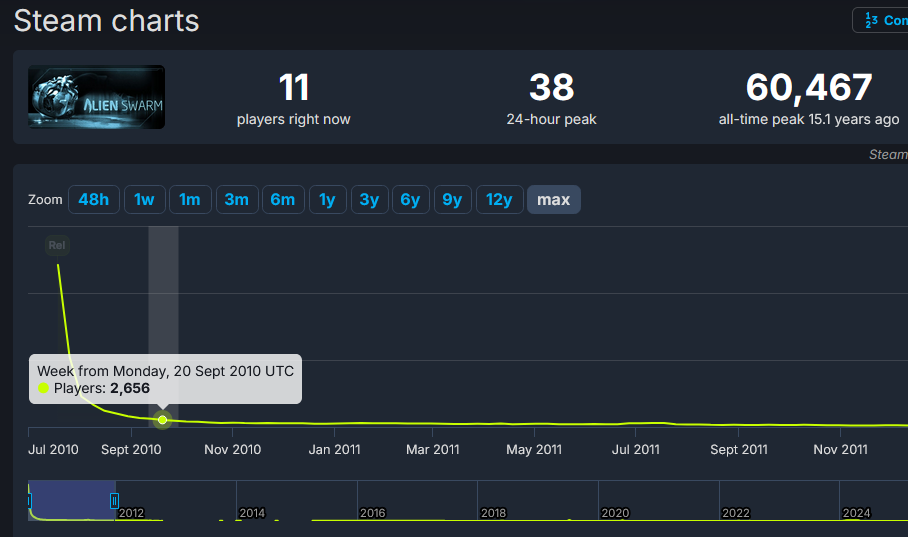The width and height of the screenshot is (908, 537).
Task: Set zoom range to 12y
Action: pos(500,199)
